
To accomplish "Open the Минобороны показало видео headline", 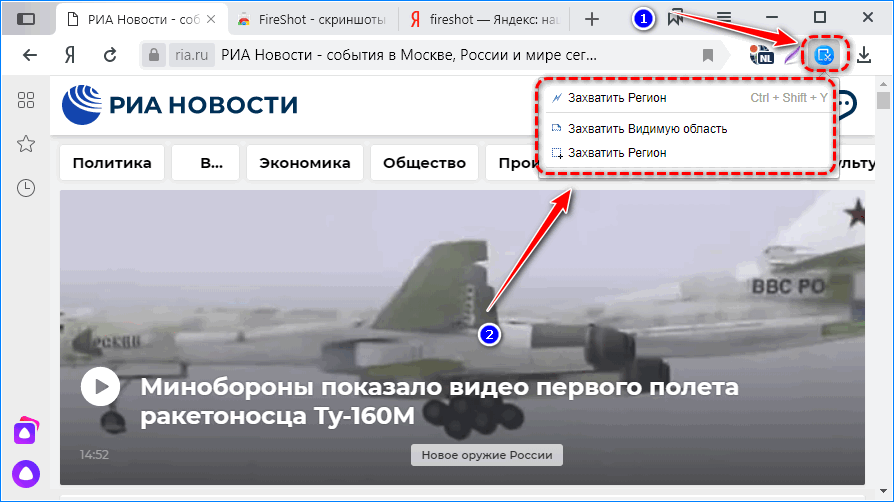I will [439, 401].
